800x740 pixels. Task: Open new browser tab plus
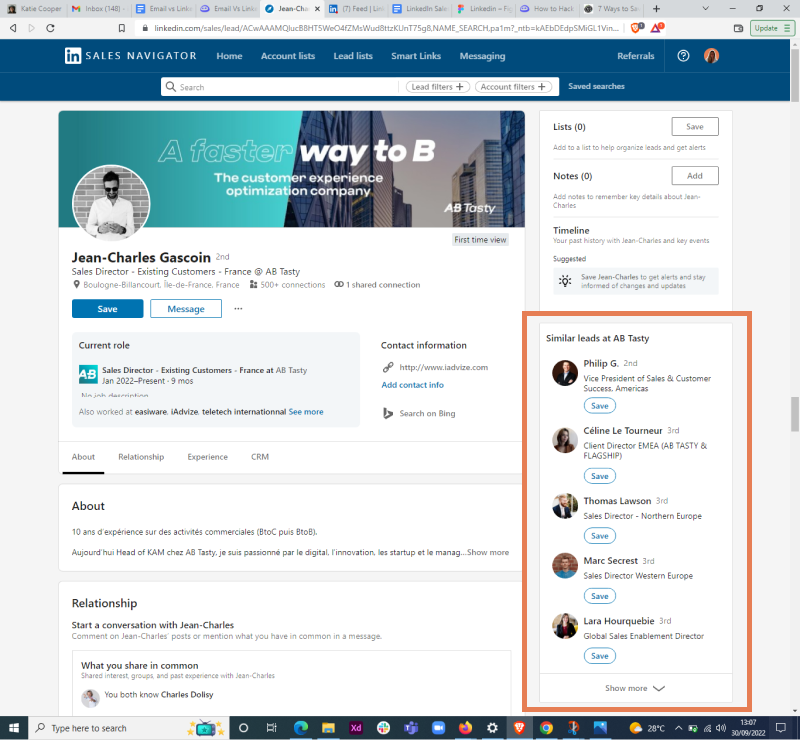pos(656,9)
